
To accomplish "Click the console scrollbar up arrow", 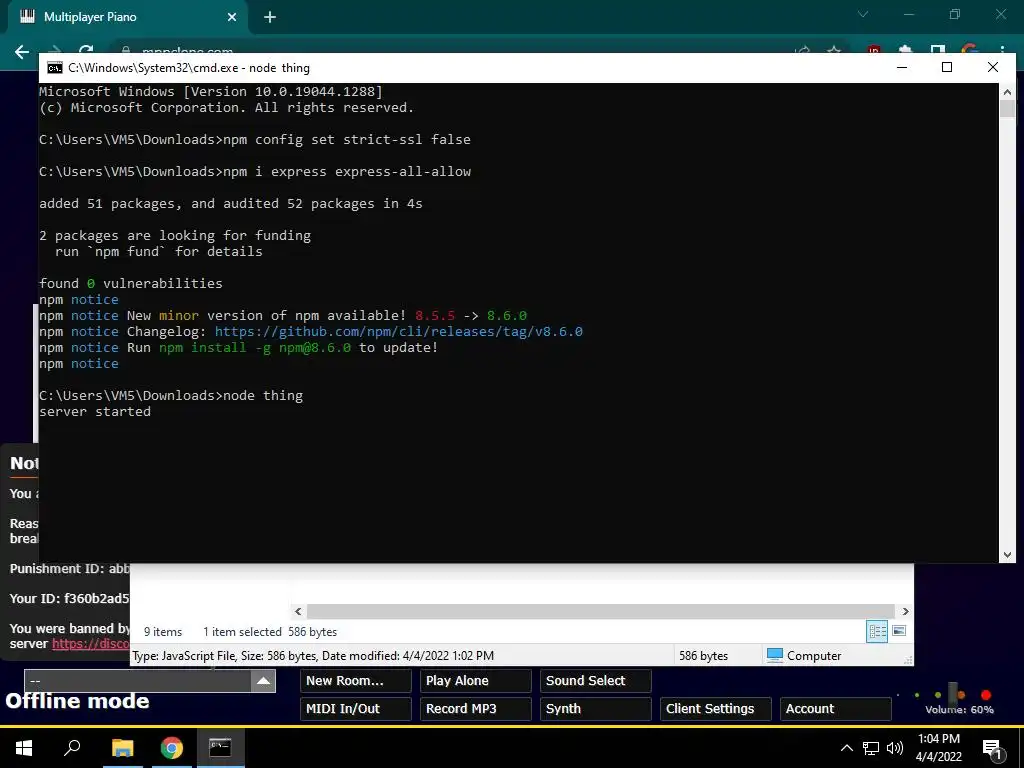I will coord(1007,91).
